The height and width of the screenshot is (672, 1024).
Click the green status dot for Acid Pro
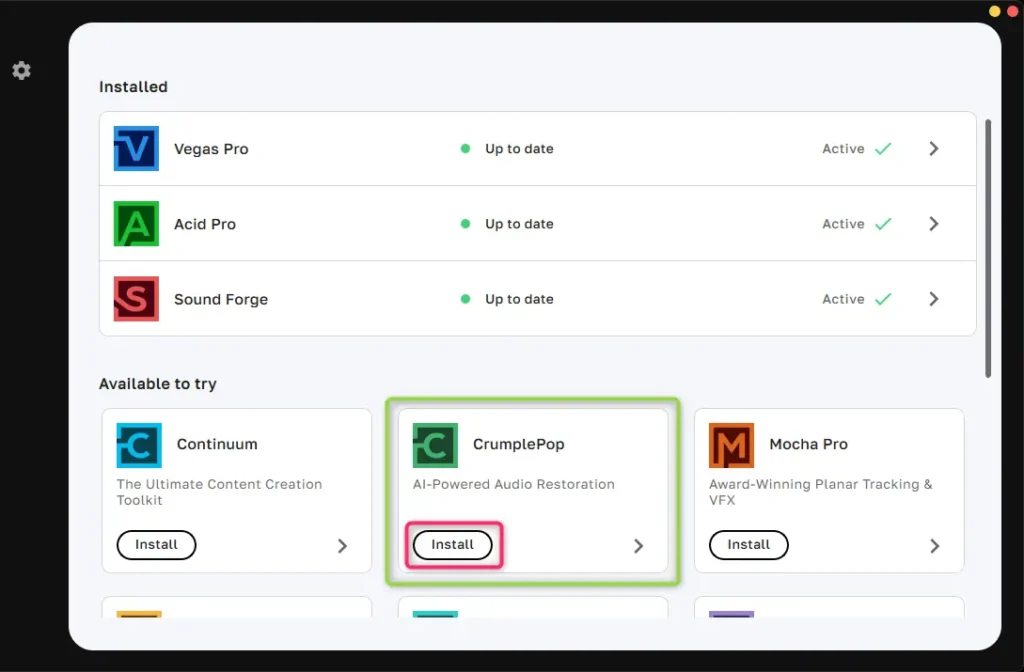click(465, 223)
